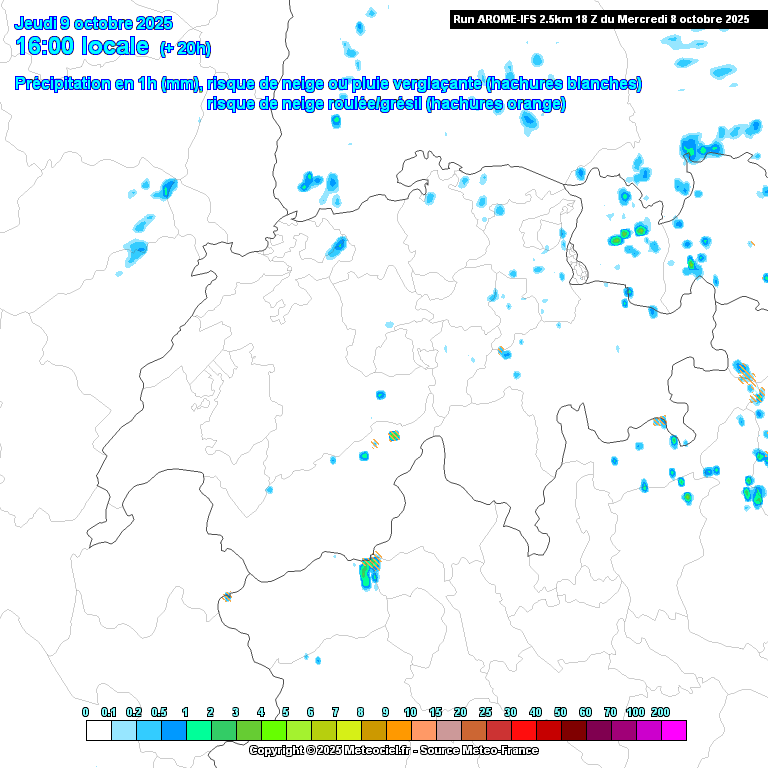Click the mint green legend swatch at 1
Screen dimensions: 768x768
(x=198, y=731)
